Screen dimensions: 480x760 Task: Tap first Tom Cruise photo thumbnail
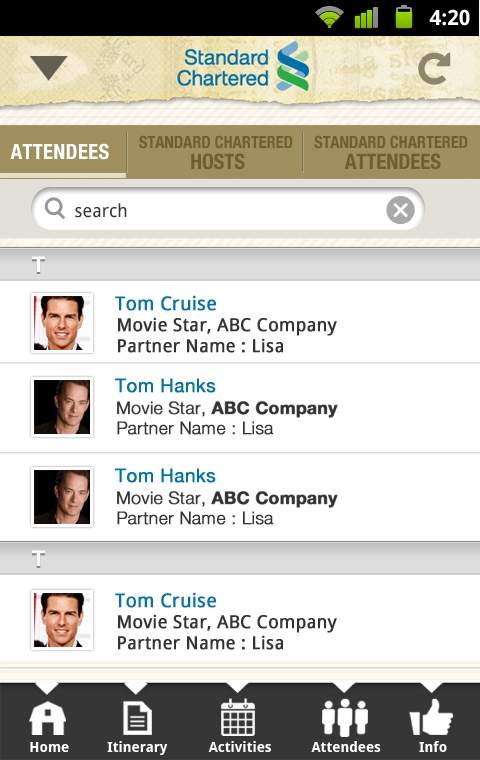pos(62,323)
